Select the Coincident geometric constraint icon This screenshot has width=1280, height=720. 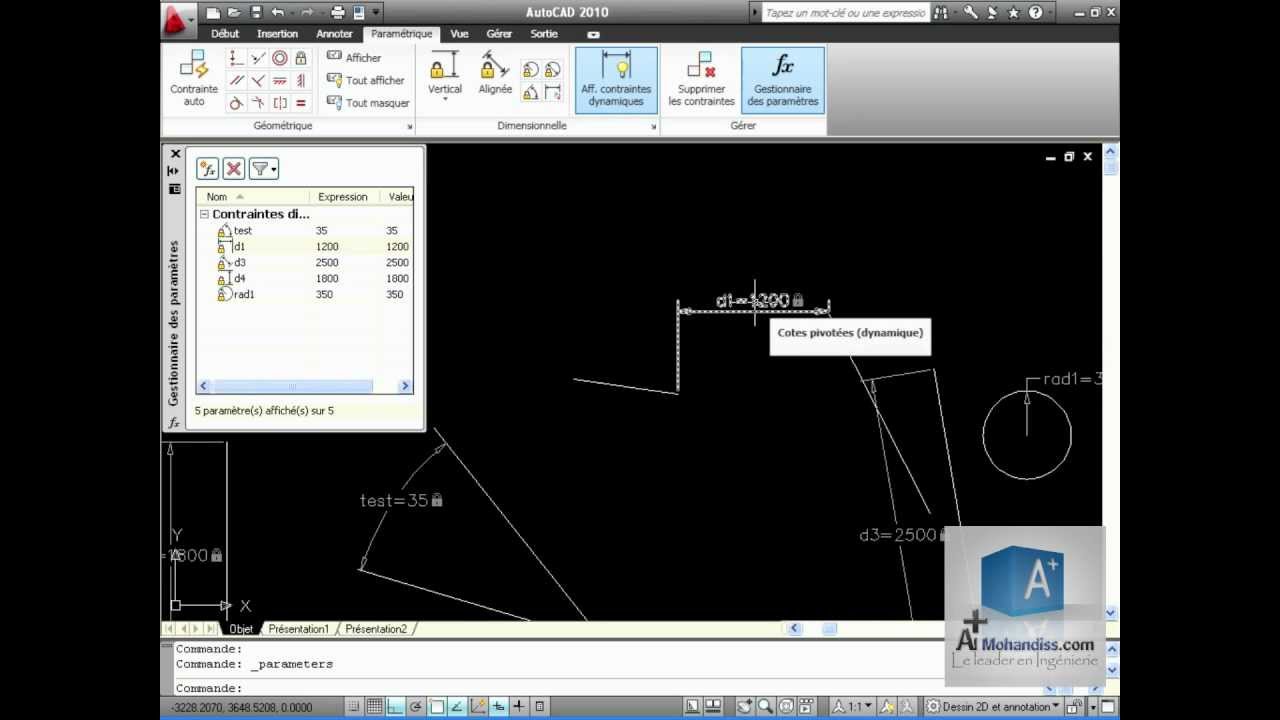pyautogui.click(x=236, y=58)
